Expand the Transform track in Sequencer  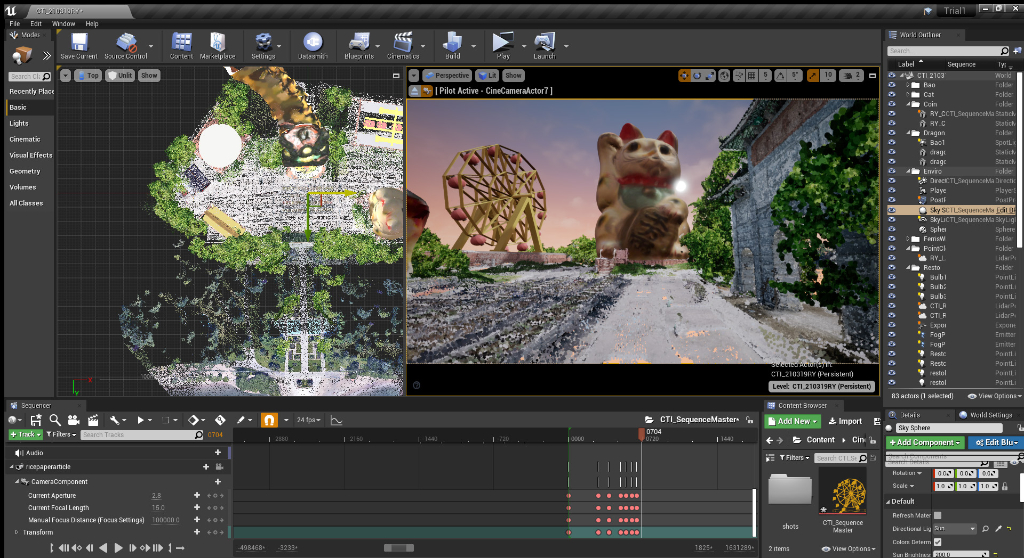(15, 532)
